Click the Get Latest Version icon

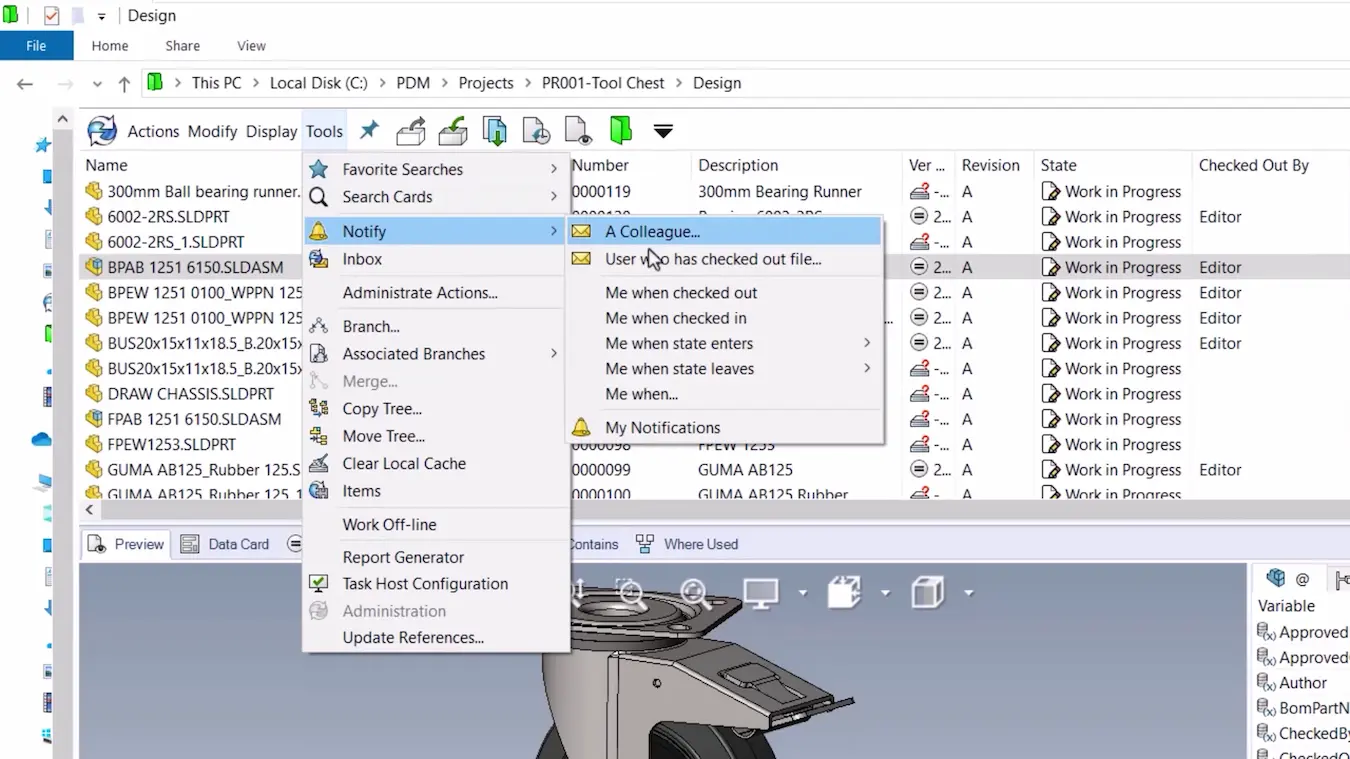pyautogui.click(x=494, y=131)
